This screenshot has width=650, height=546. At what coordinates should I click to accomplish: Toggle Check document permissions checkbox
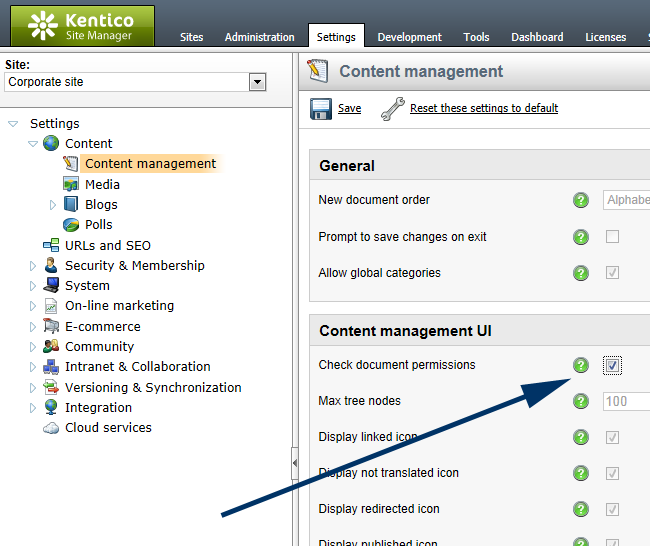tap(612, 366)
